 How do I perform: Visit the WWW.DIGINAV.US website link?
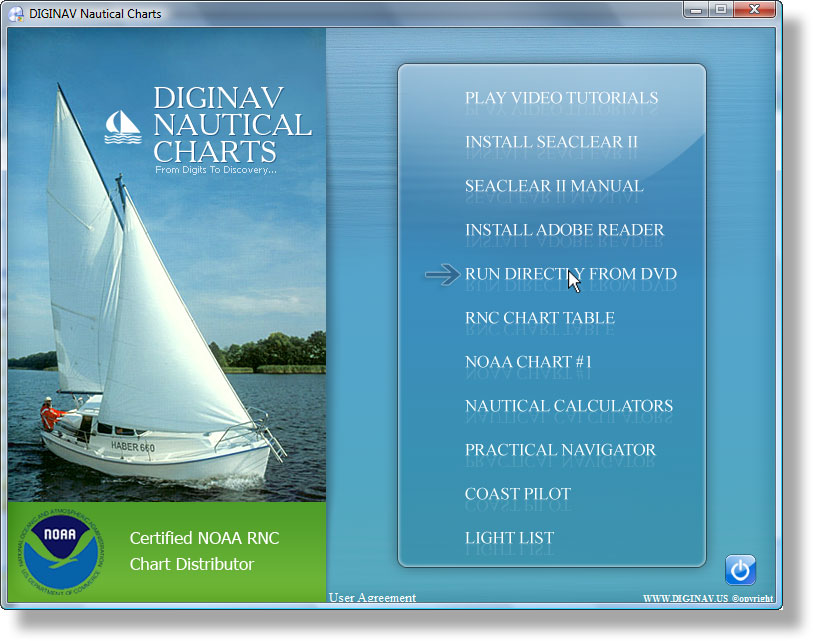pyautogui.click(x=685, y=598)
